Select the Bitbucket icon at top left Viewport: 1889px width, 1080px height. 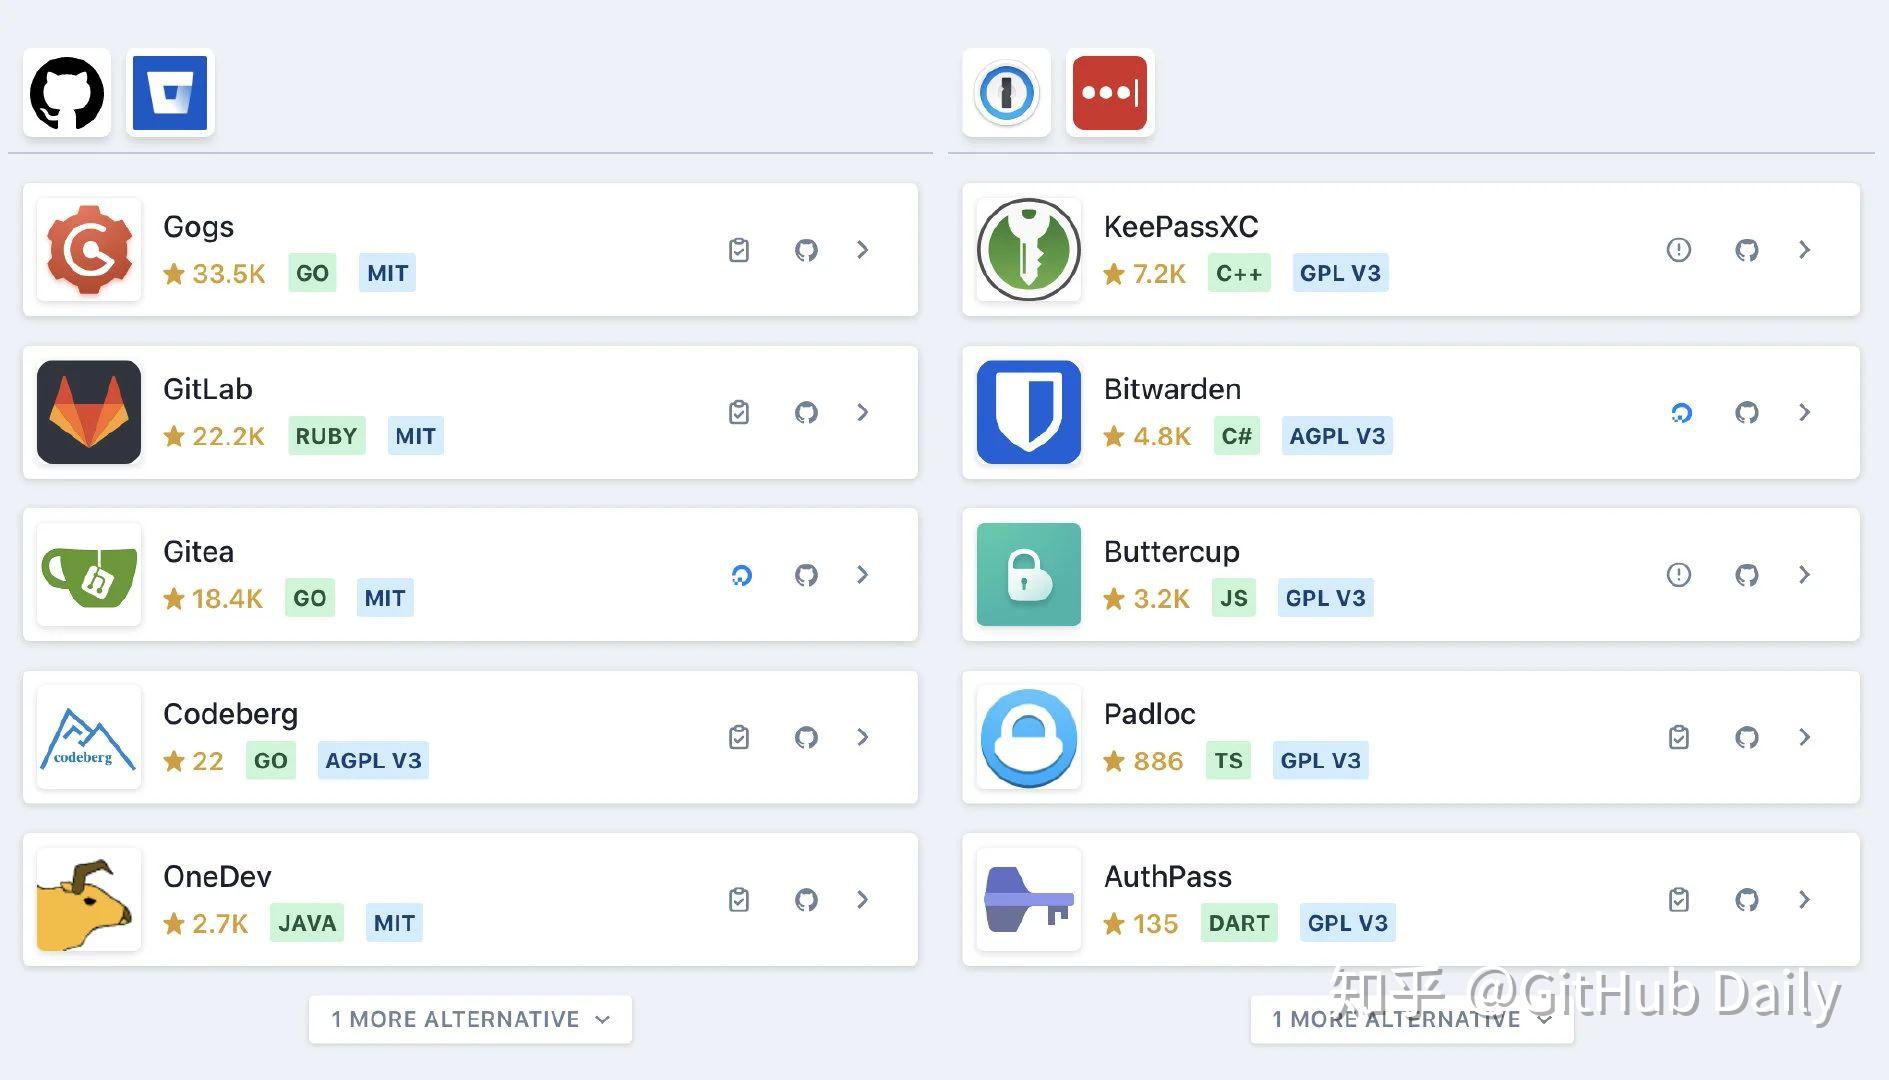(170, 92)
